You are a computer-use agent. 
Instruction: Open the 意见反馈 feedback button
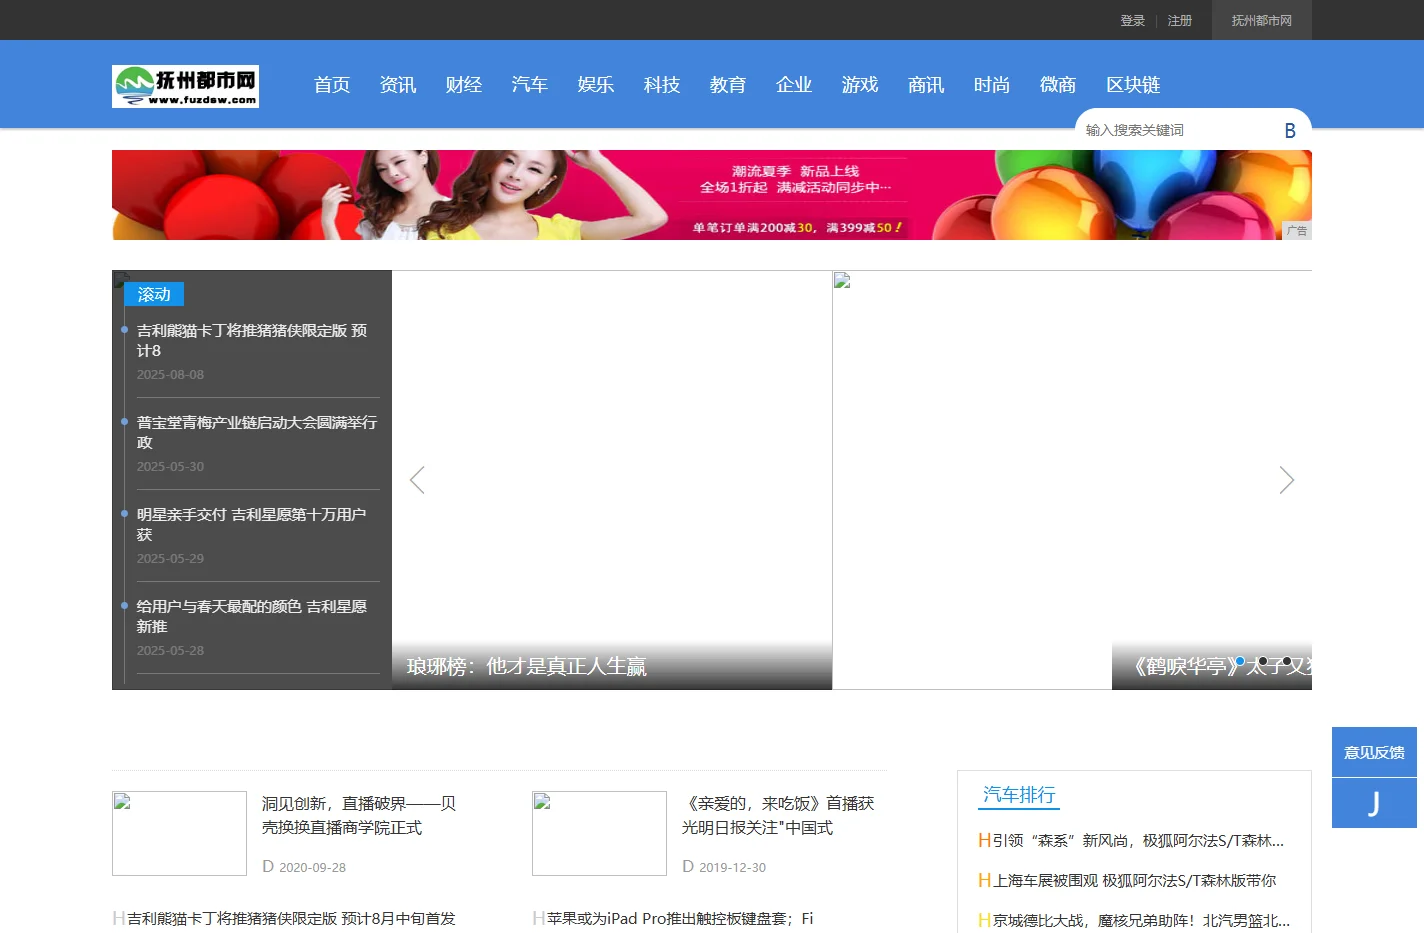tap(1374, 752)
